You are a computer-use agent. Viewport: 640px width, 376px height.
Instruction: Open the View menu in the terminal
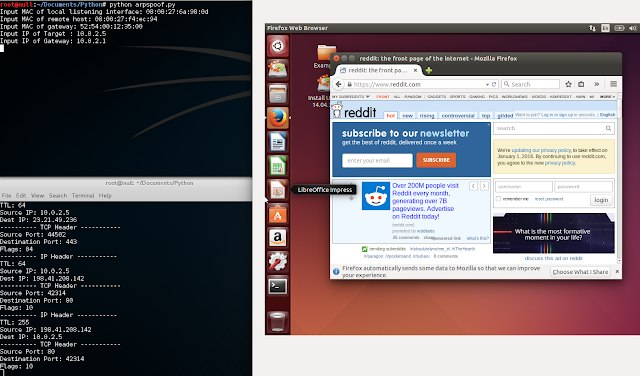38,196
